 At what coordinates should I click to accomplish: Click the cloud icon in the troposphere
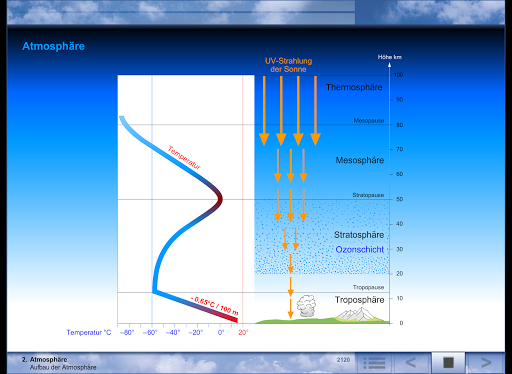click(x=307, y=306)
